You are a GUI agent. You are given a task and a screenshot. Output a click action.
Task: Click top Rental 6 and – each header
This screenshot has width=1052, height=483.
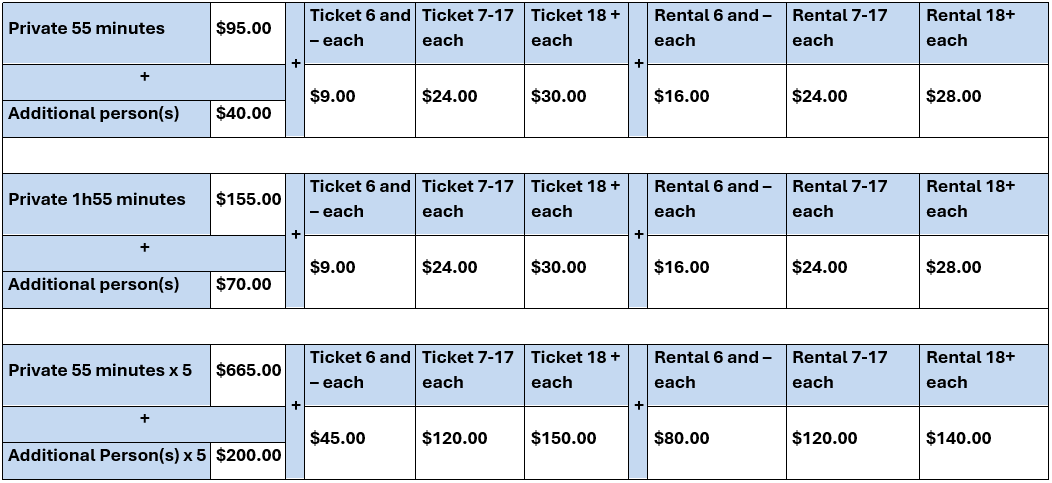717,34
